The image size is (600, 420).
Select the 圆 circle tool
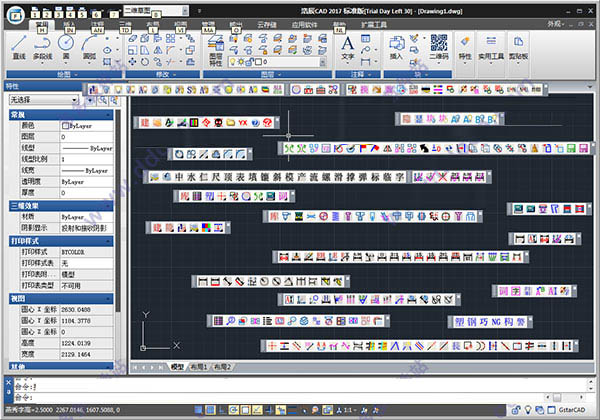(x=66, y=48)
